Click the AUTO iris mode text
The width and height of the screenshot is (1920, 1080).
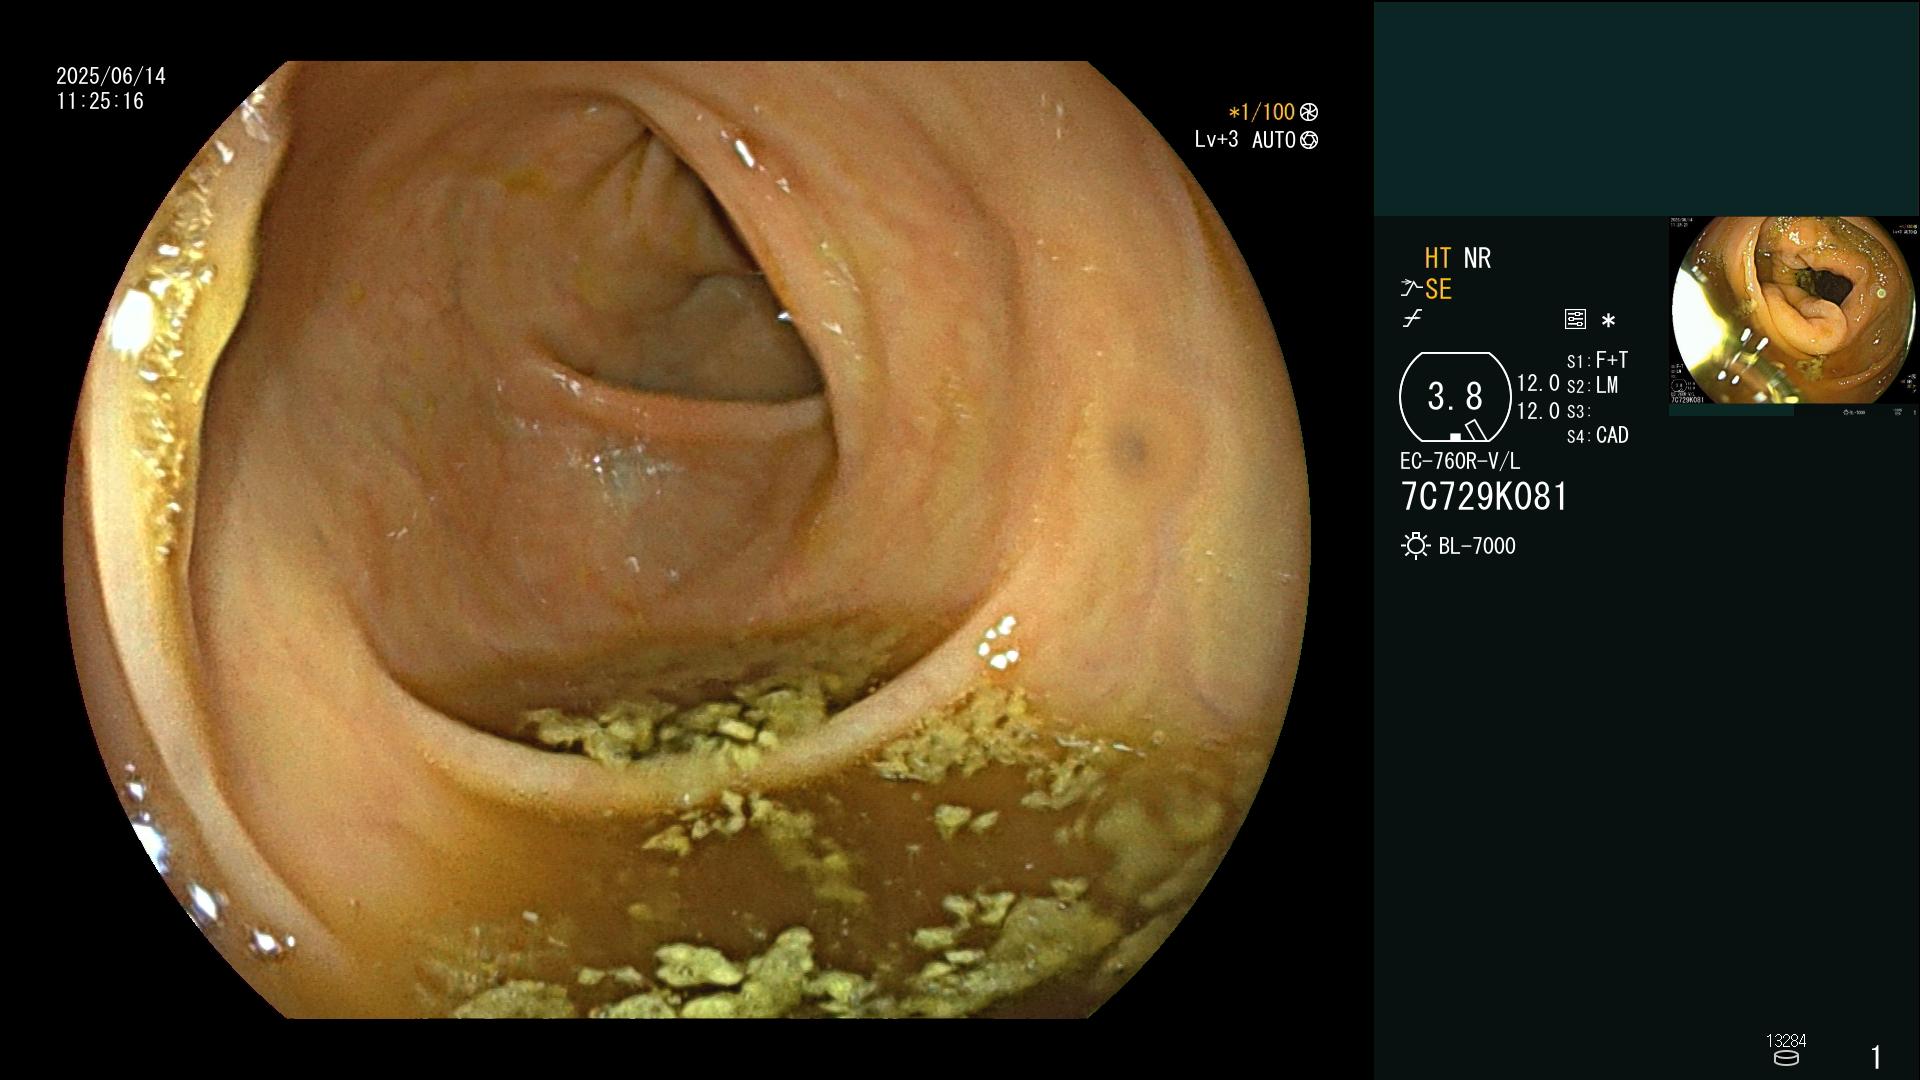(x=1274, y=140)
